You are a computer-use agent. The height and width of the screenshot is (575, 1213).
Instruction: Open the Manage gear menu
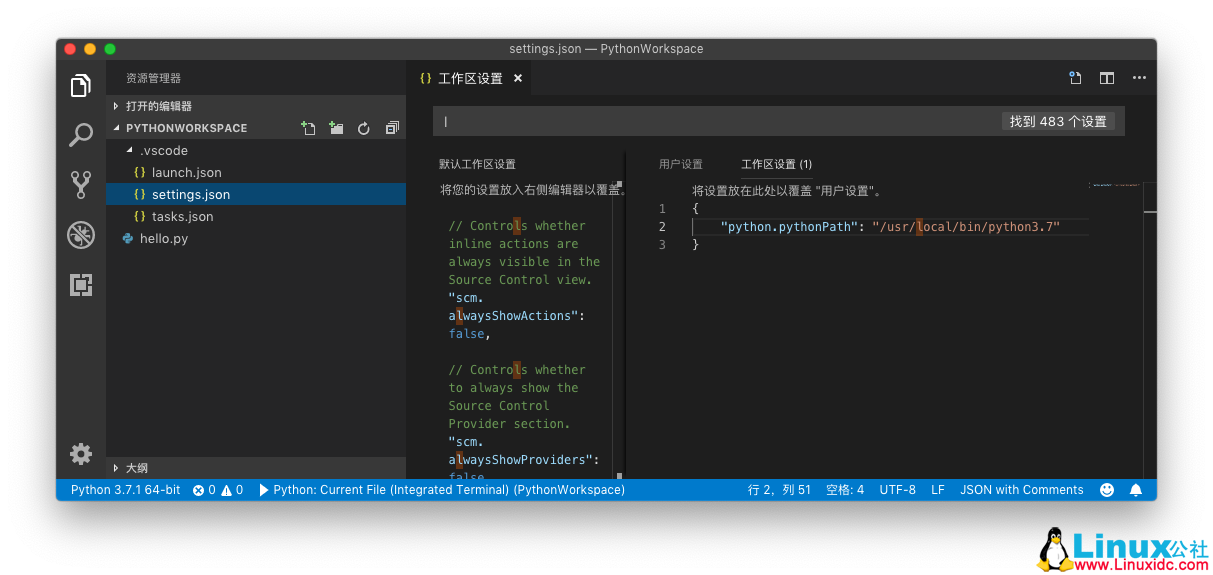tap(81, 453)
